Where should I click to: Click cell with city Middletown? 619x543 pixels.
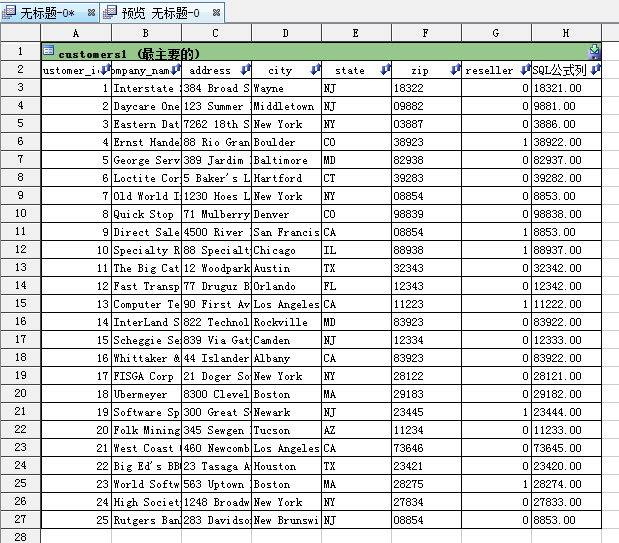coord(286,106)
